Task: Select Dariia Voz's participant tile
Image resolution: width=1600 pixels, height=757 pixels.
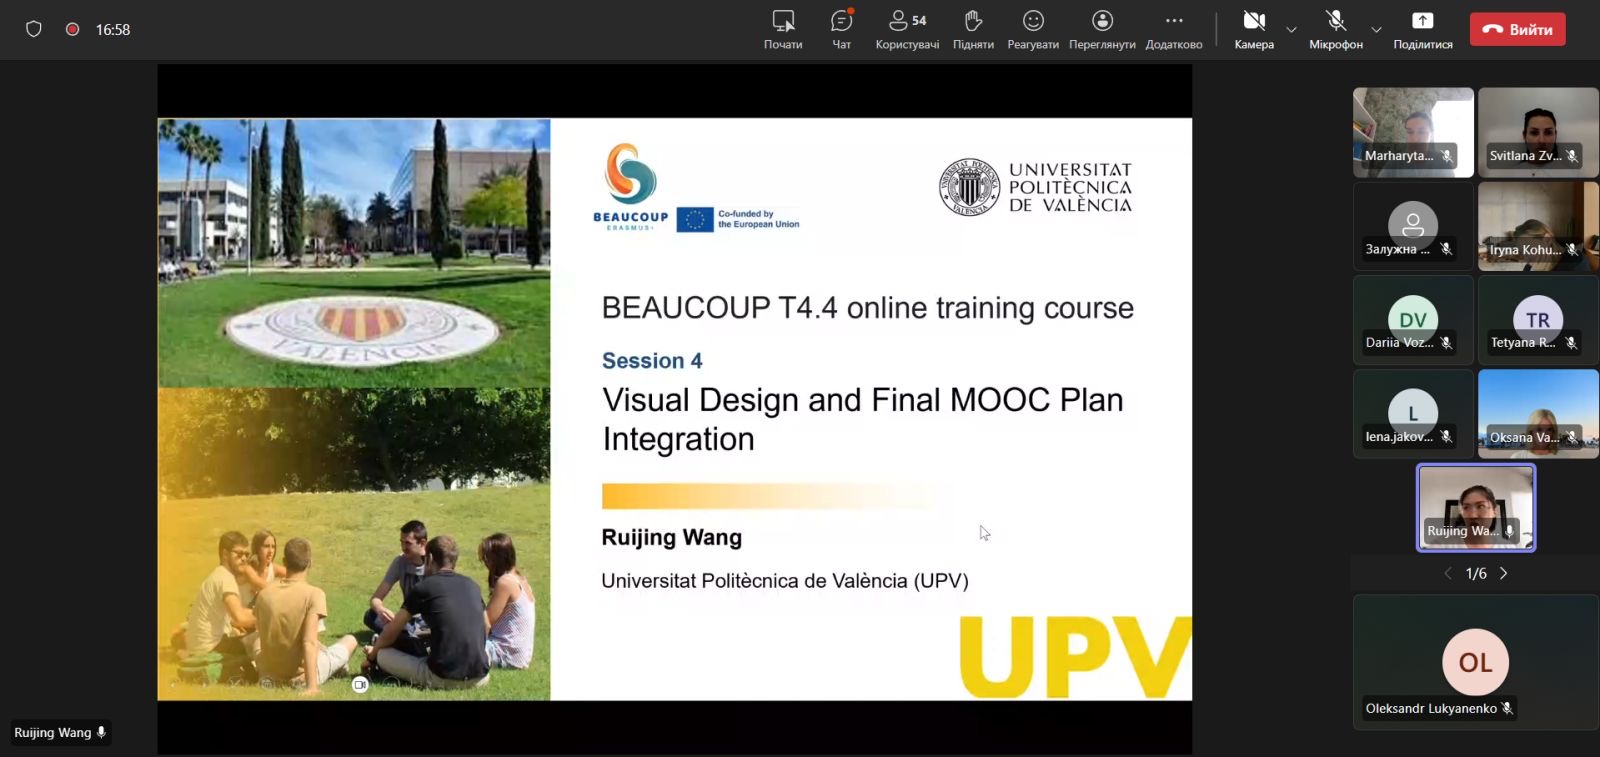Action: [1413, 320]
